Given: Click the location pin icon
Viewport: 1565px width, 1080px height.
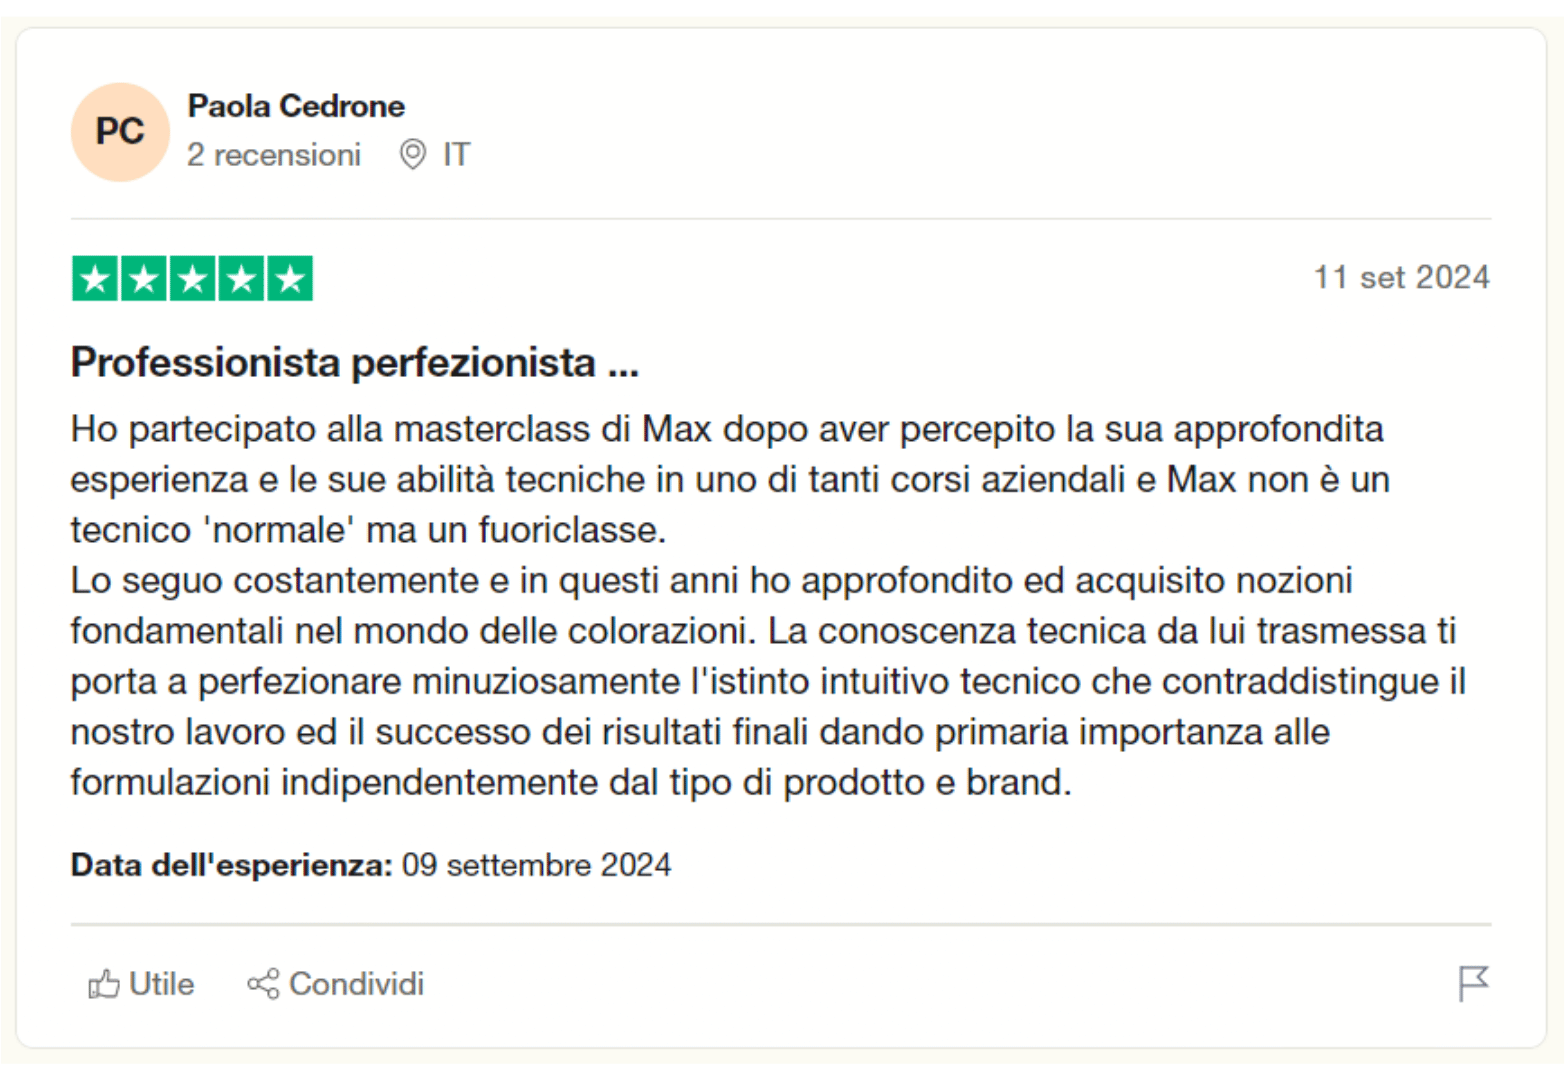Looking at the screenshot, I should pos(412,155).
